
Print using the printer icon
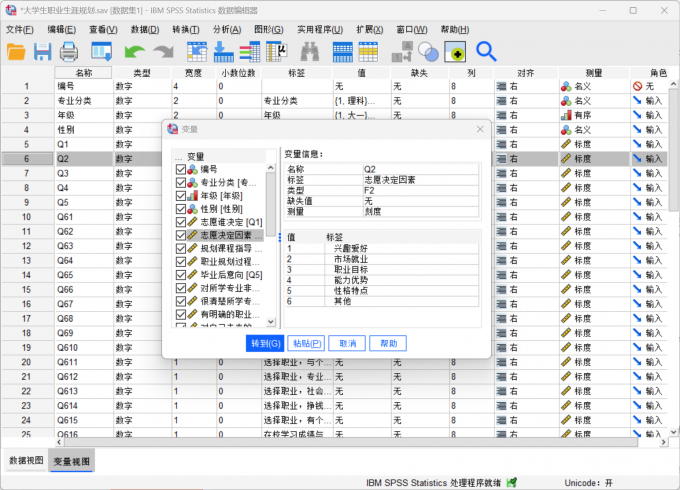(69, 52)
